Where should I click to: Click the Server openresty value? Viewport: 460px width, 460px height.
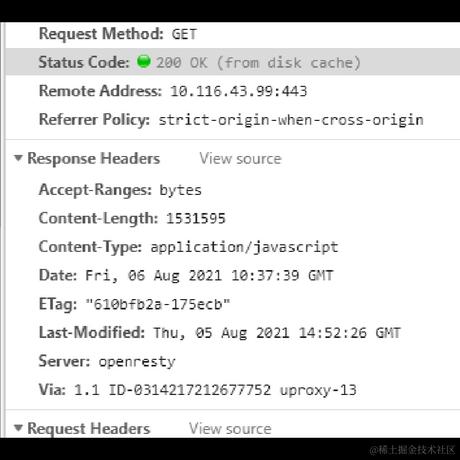click(x=137, y=362)
